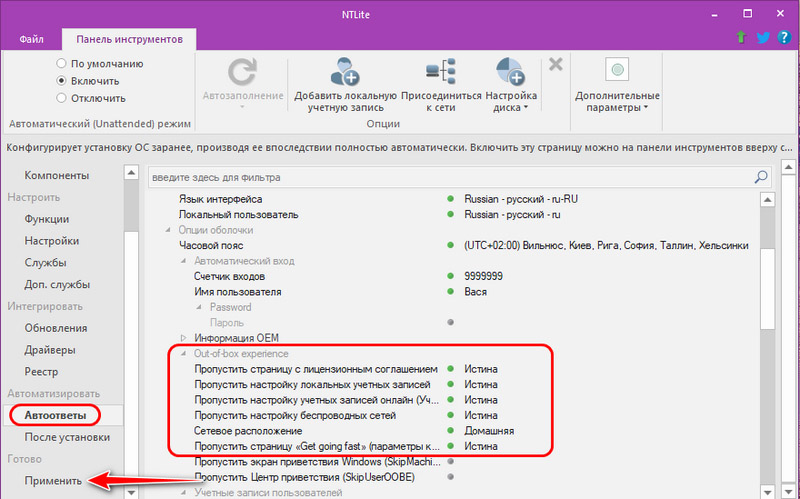This screenshot has height=499, width=800.
Task: Open Компоненты in the sidebar
Action: 57,176
